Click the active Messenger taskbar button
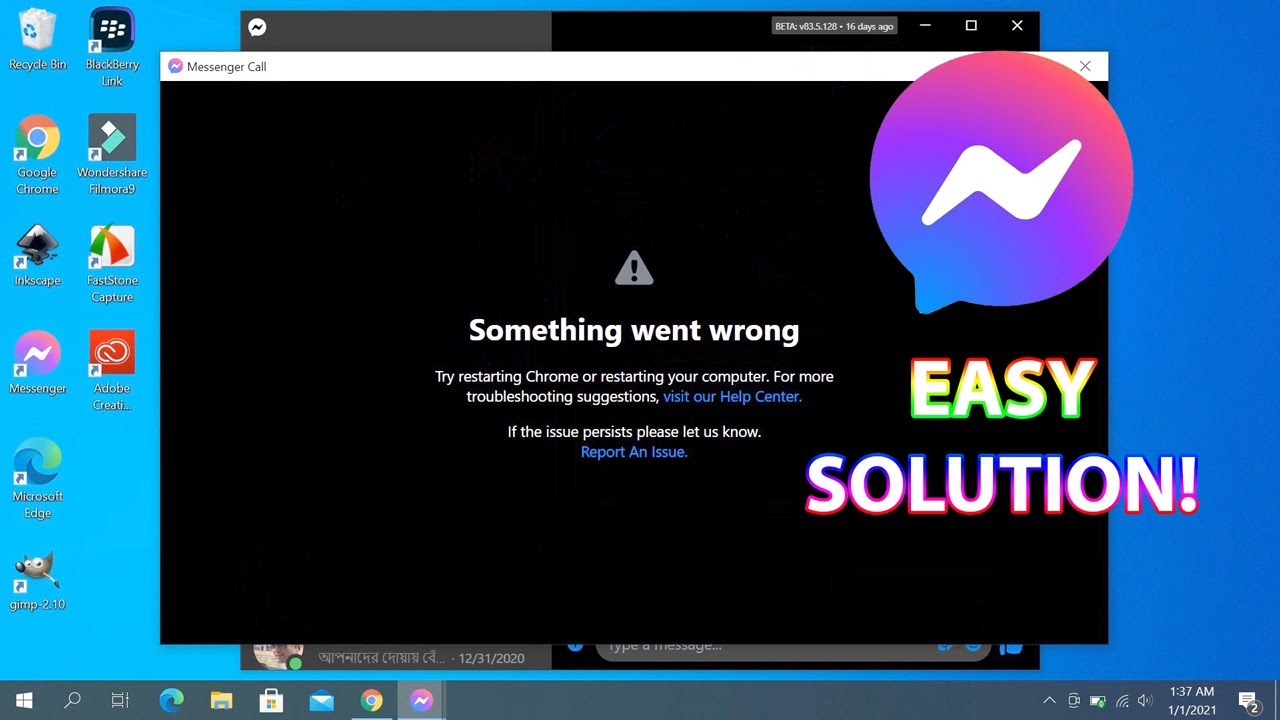Image resolution: width=1280 pixels, height=720 pixels. tap(421, 700)
